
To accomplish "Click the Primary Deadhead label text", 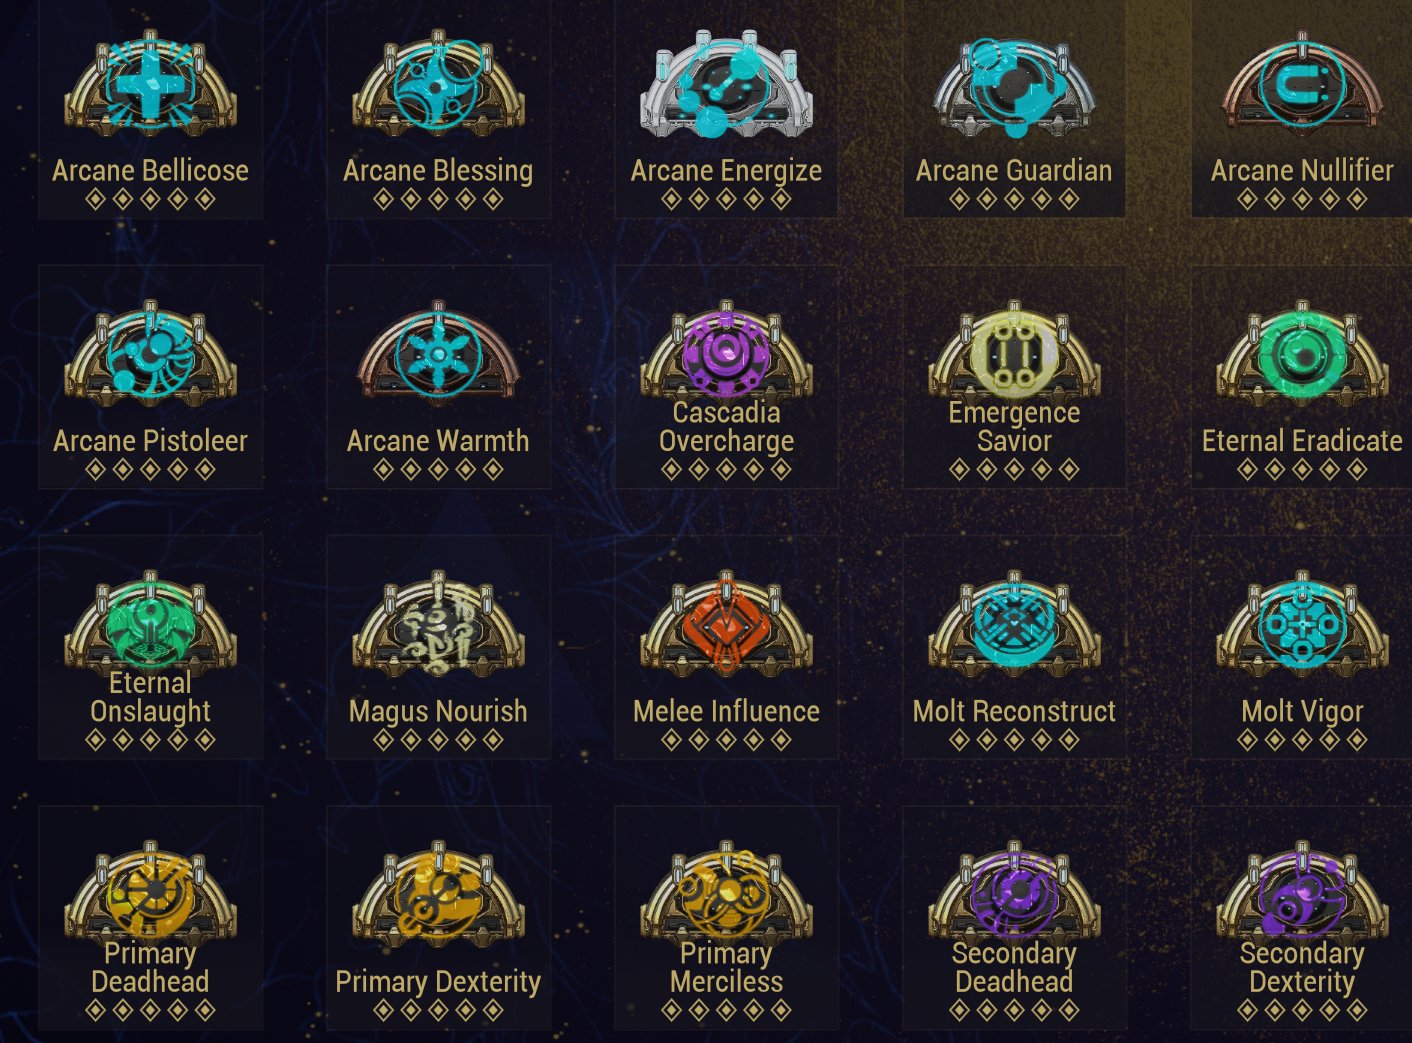I will [x=151, y=967].
